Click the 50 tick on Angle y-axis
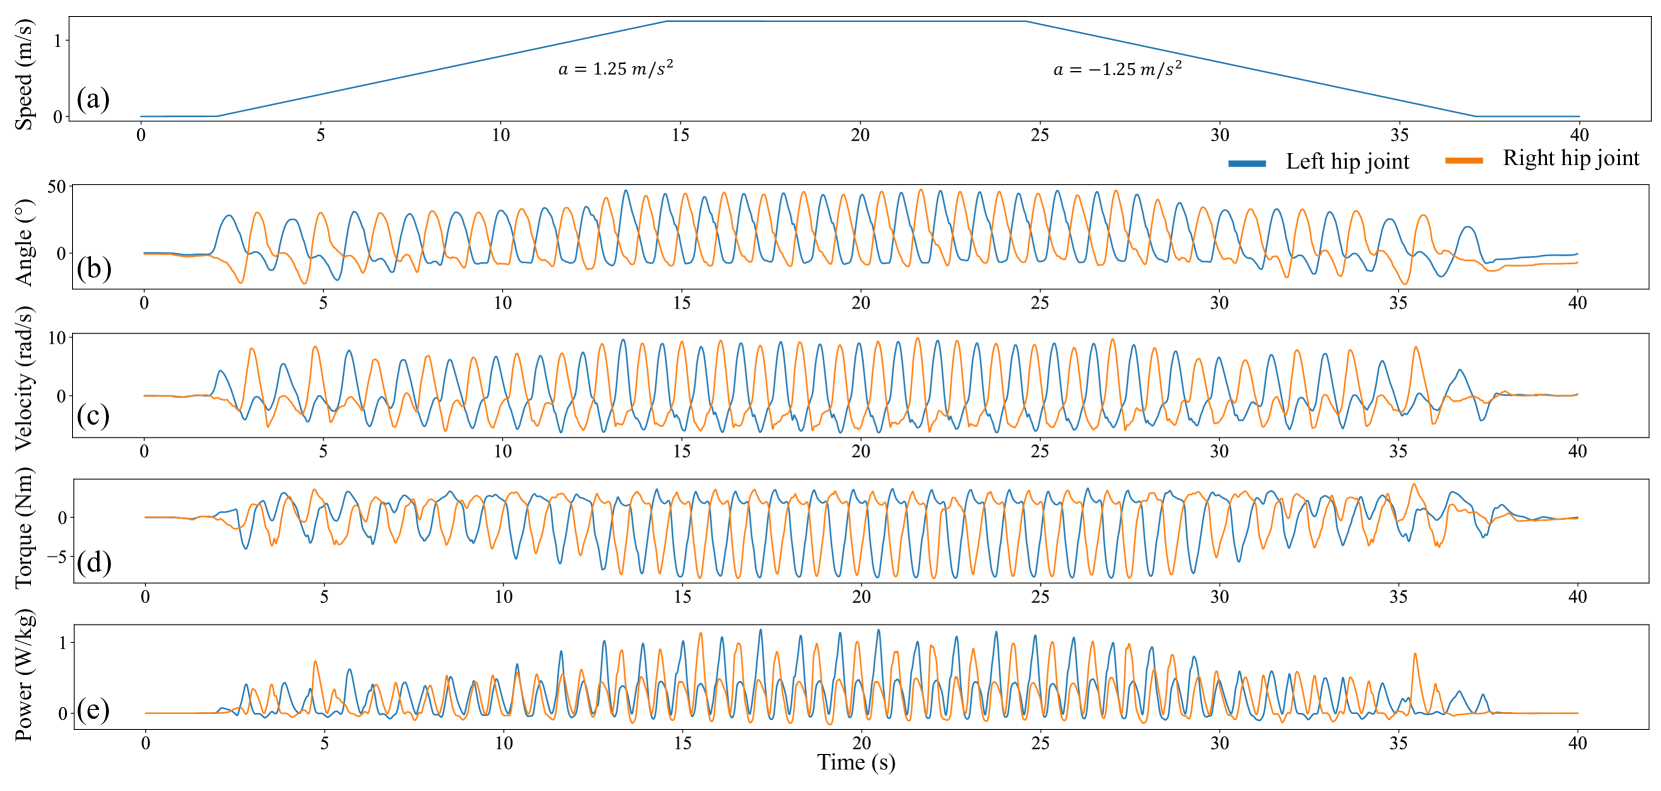Image resolution: width=1661 pixels, height=791 pixels. click(x=56, y=188)
